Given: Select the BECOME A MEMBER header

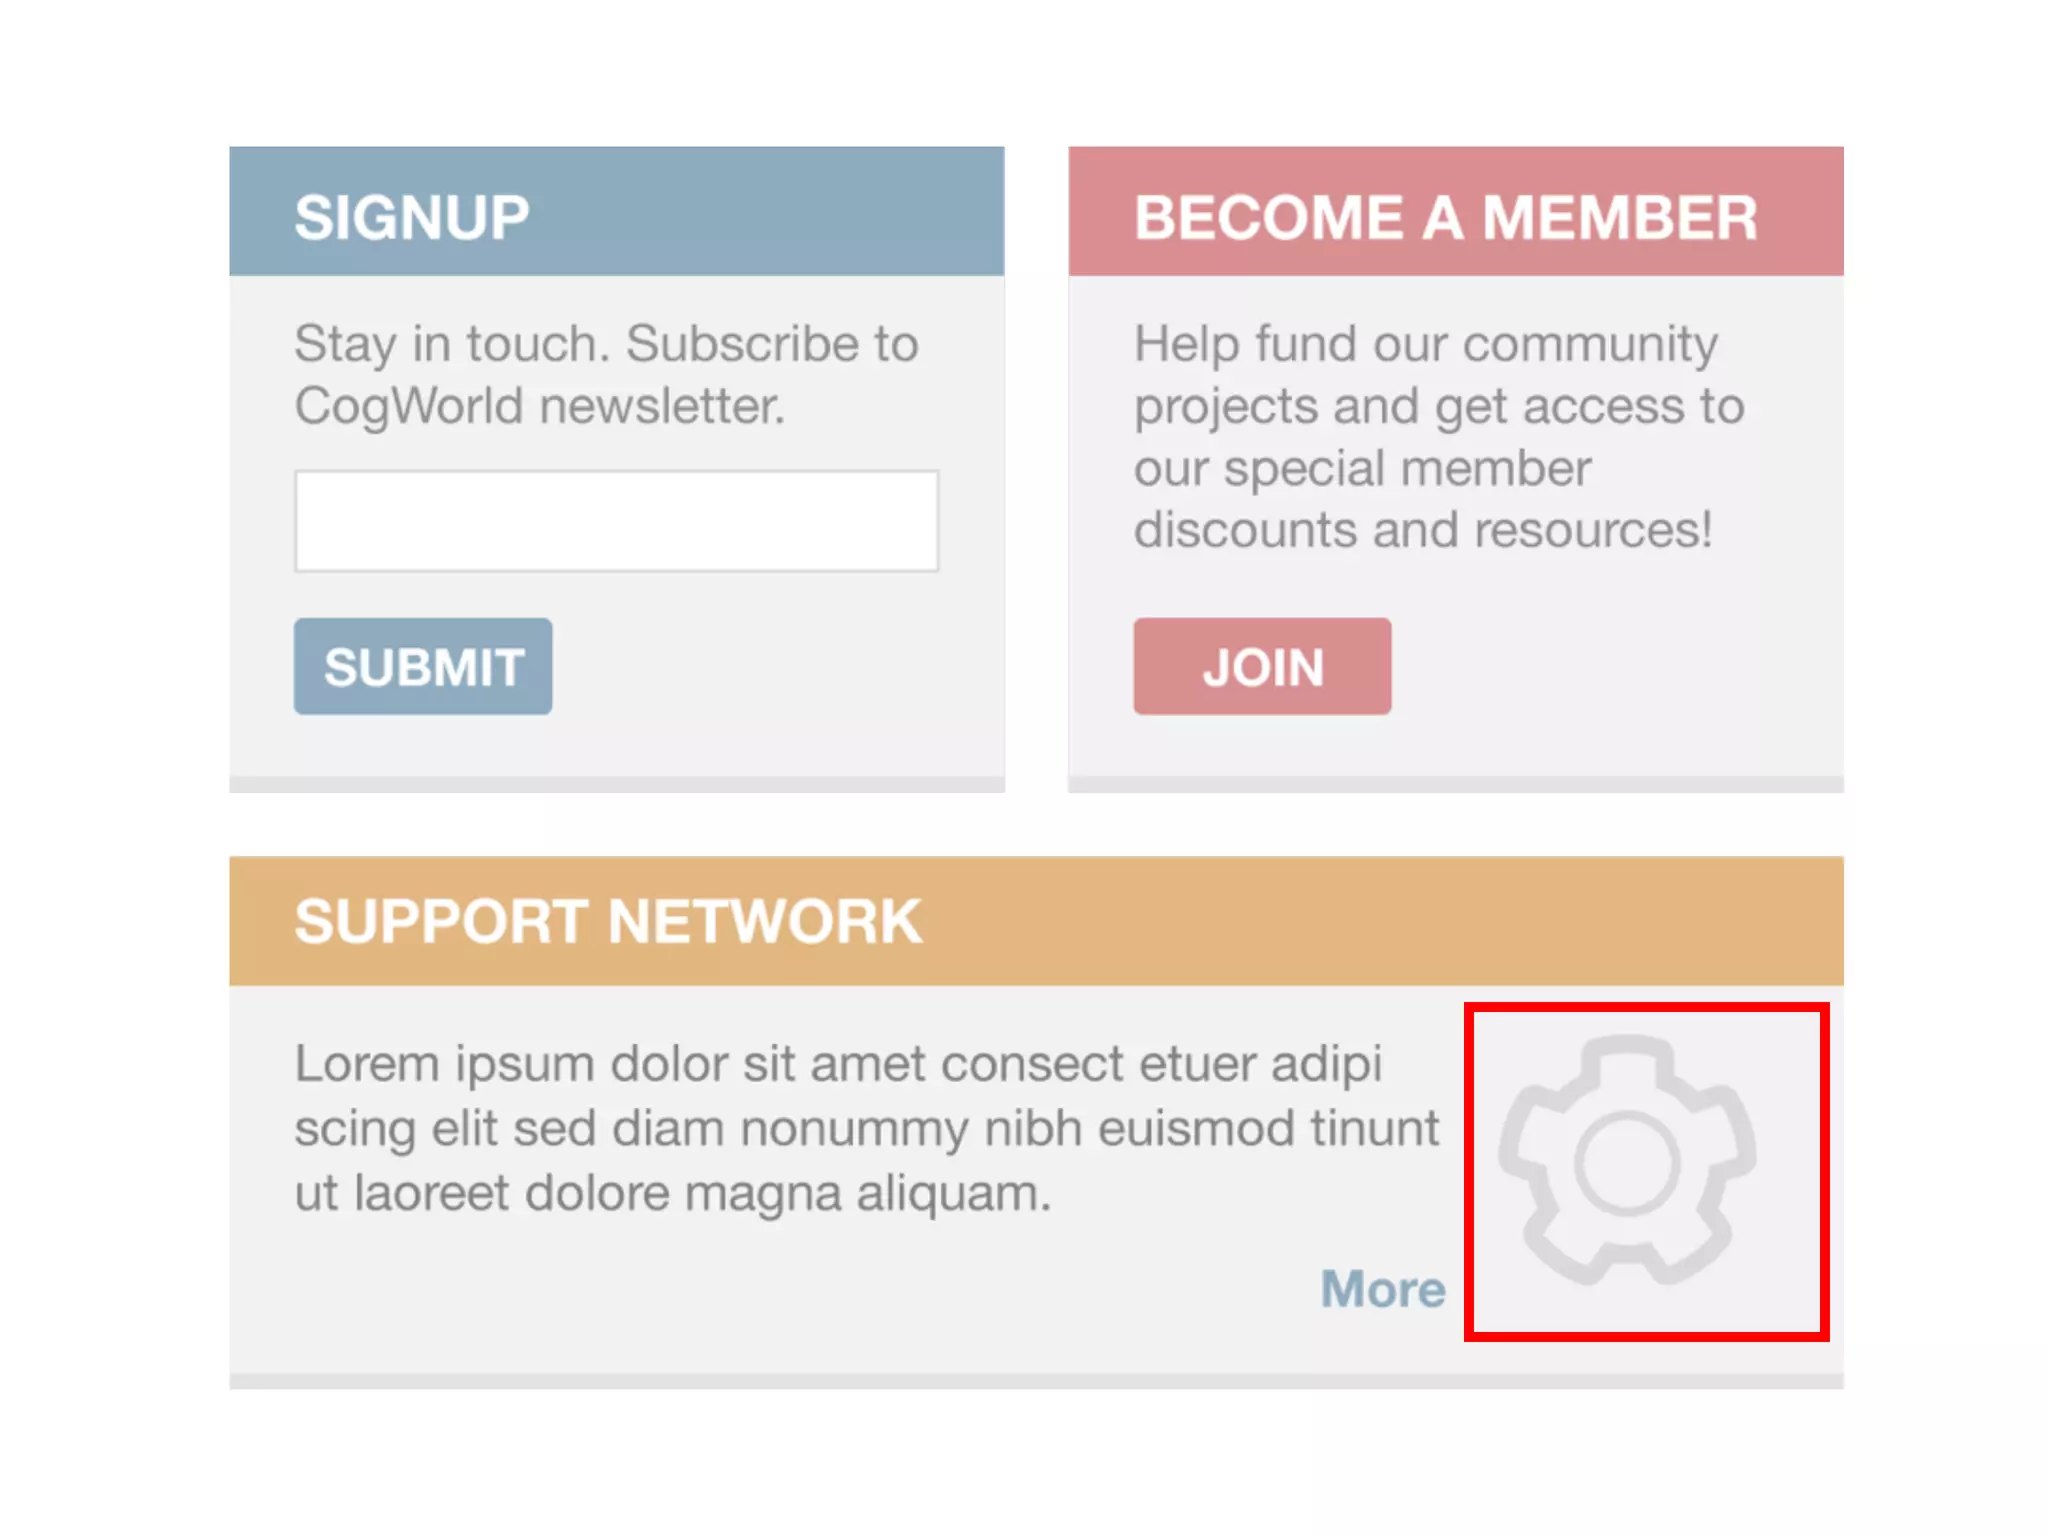Looking at the screenshot, I should [x=1456, y=211].
